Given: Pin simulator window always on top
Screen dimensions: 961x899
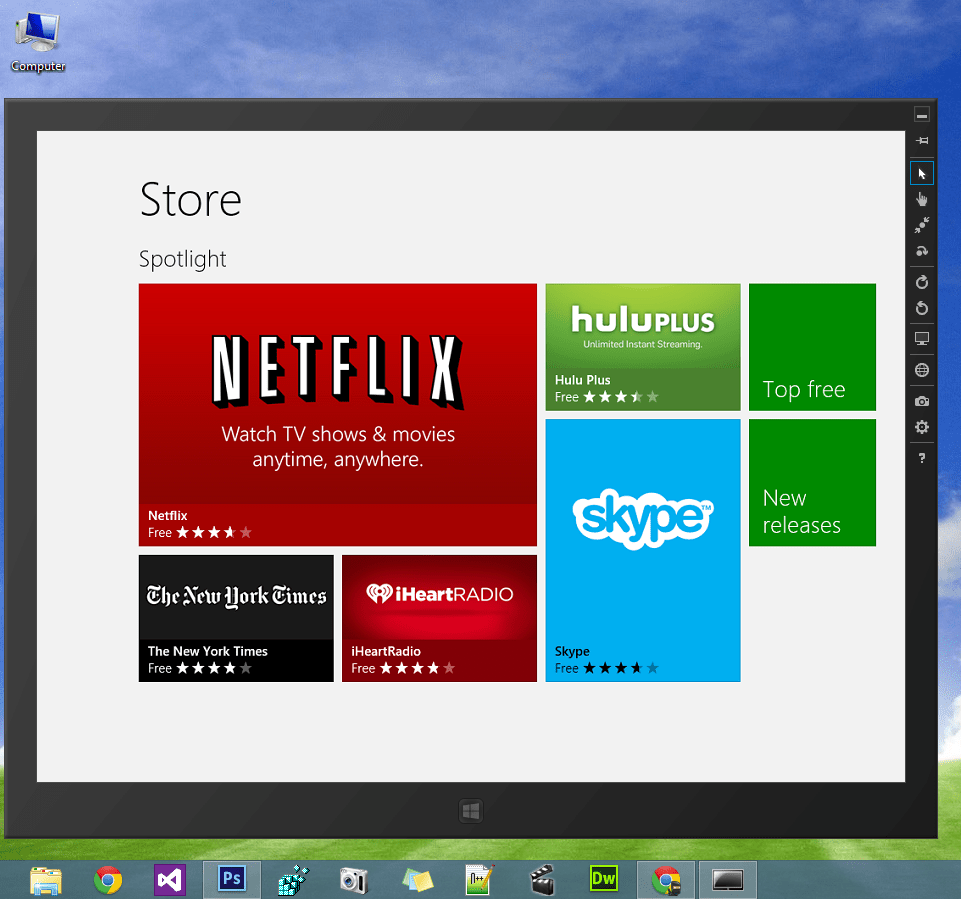Looking at the screenshot, I should 922,141.
